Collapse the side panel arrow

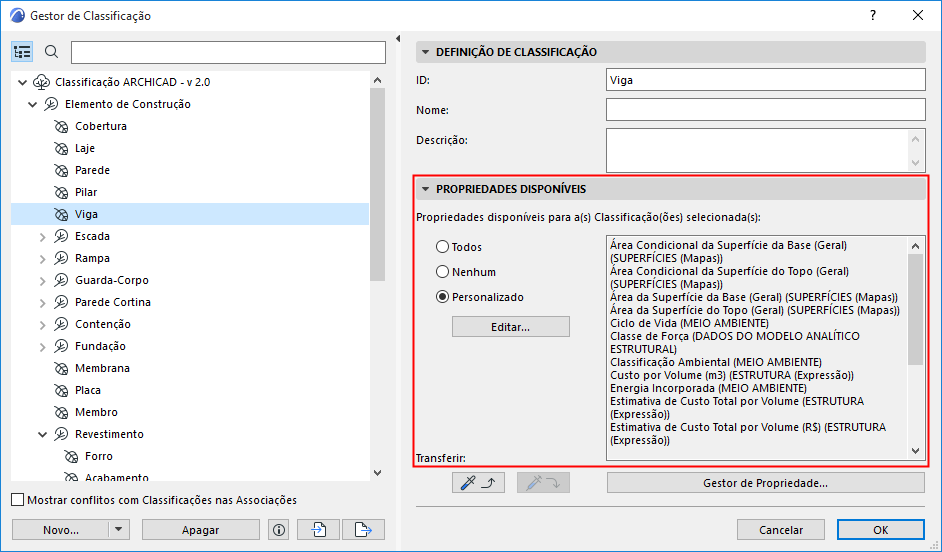[398, 39]
